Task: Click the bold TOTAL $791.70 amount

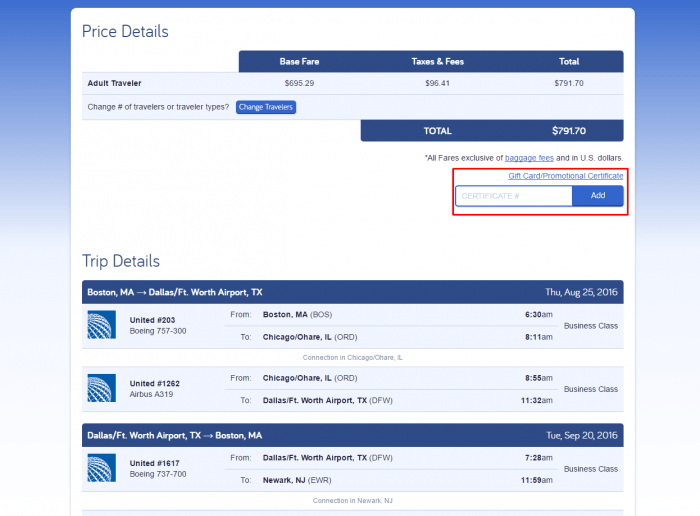Action: [x=569, y=131]
